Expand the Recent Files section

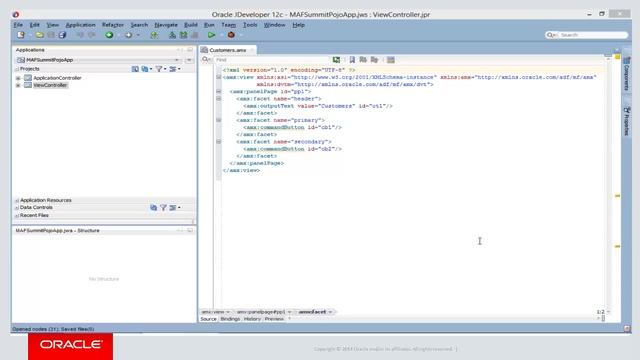[x=17, y=215]
